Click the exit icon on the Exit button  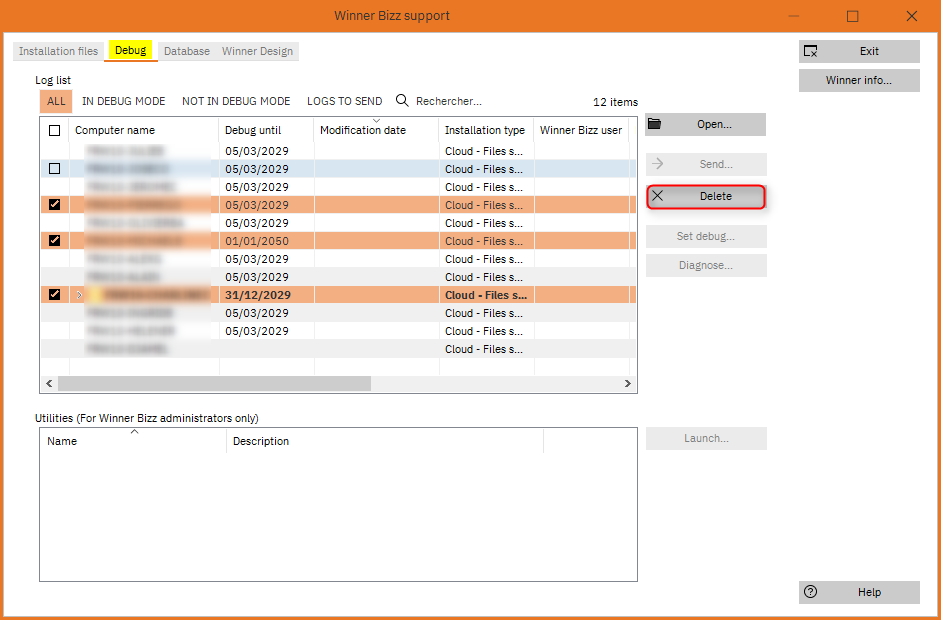[810, 52]
